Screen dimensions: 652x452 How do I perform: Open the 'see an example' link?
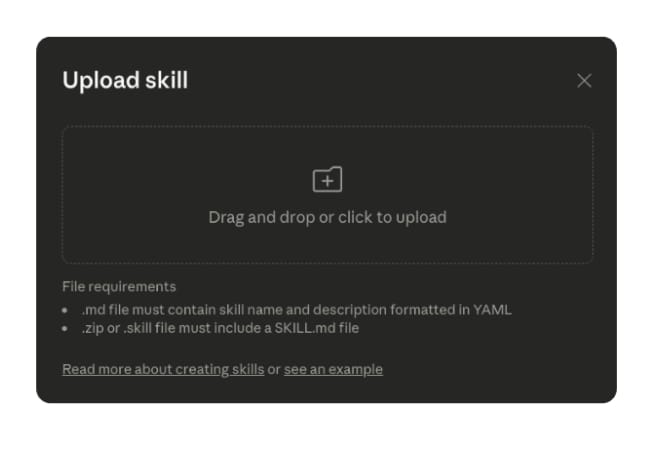click(333, 369)
